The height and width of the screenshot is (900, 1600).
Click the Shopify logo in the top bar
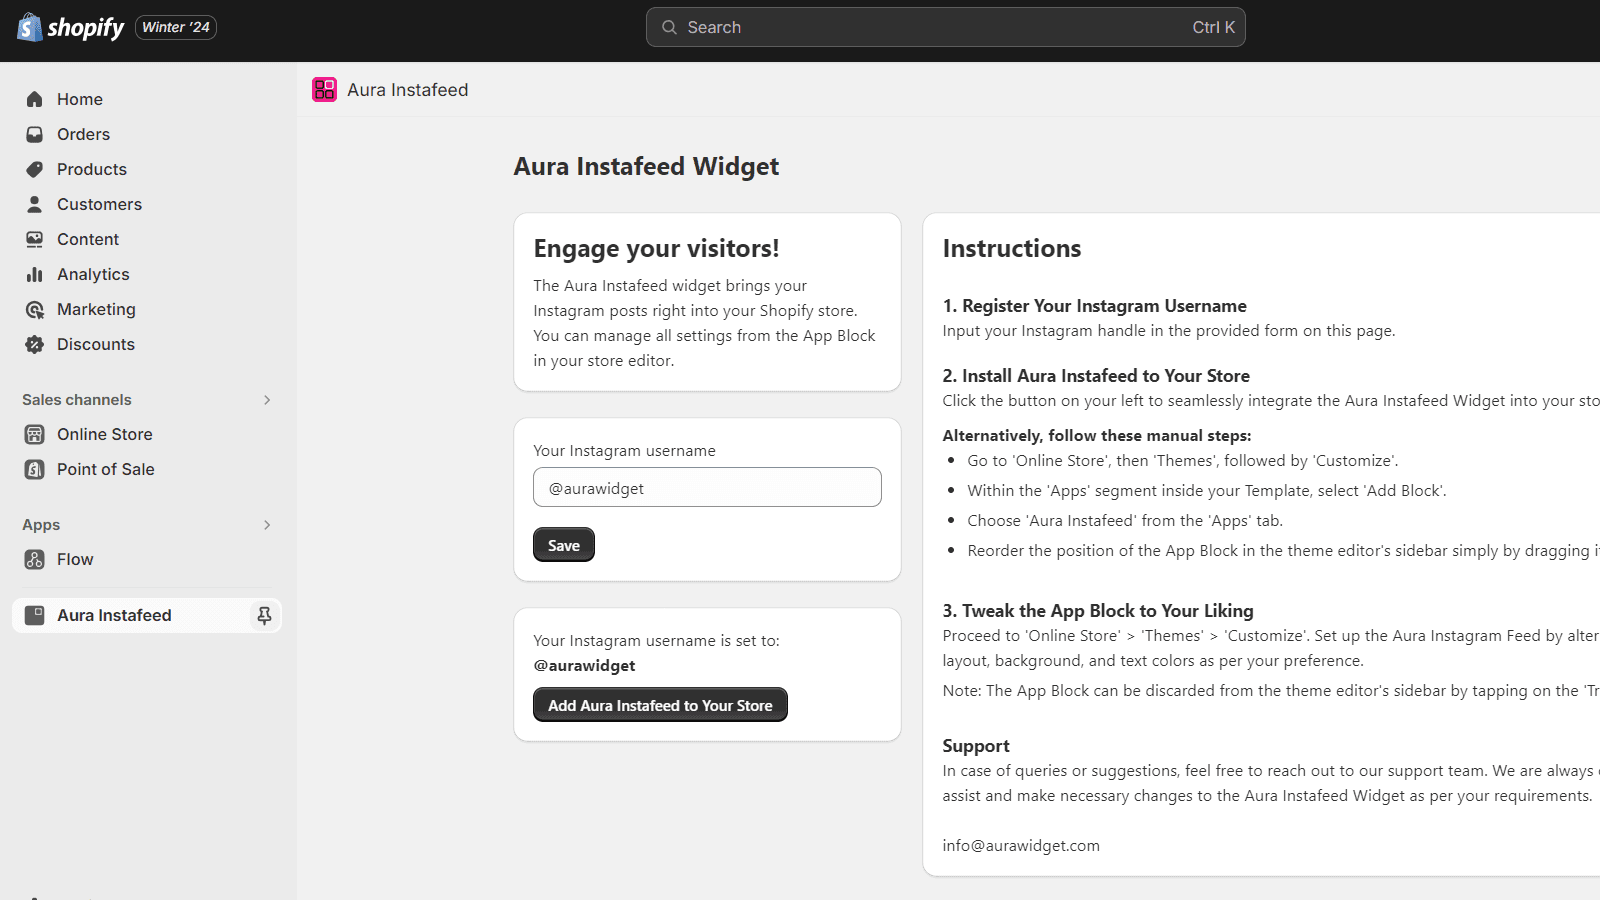70,27
